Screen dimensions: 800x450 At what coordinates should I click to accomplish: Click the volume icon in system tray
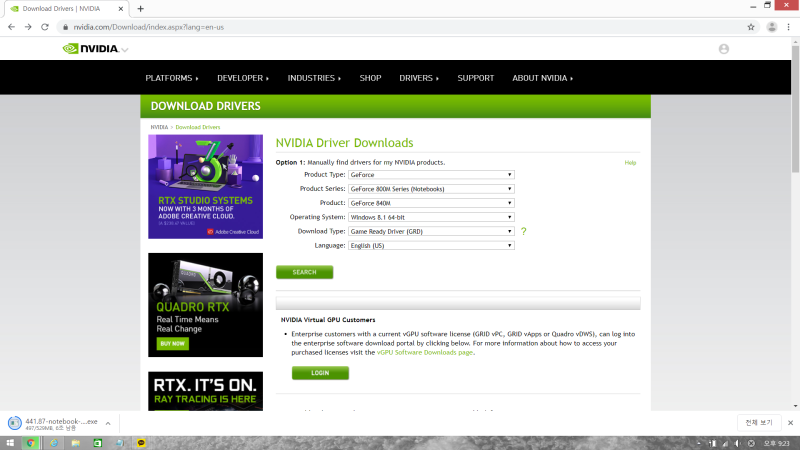738,443
